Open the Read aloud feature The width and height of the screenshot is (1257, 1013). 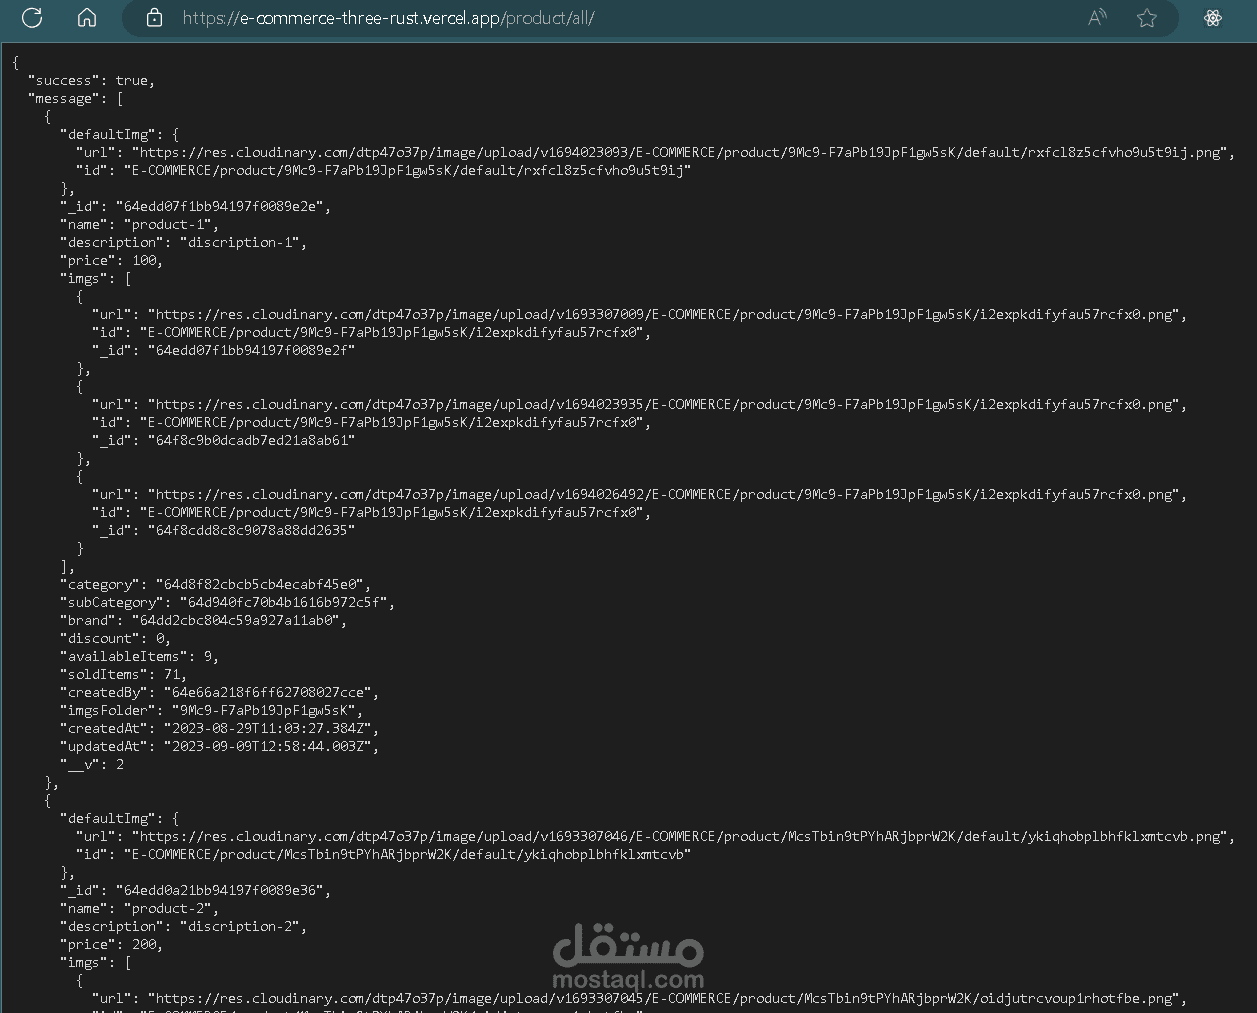[x=1097, y=18]
